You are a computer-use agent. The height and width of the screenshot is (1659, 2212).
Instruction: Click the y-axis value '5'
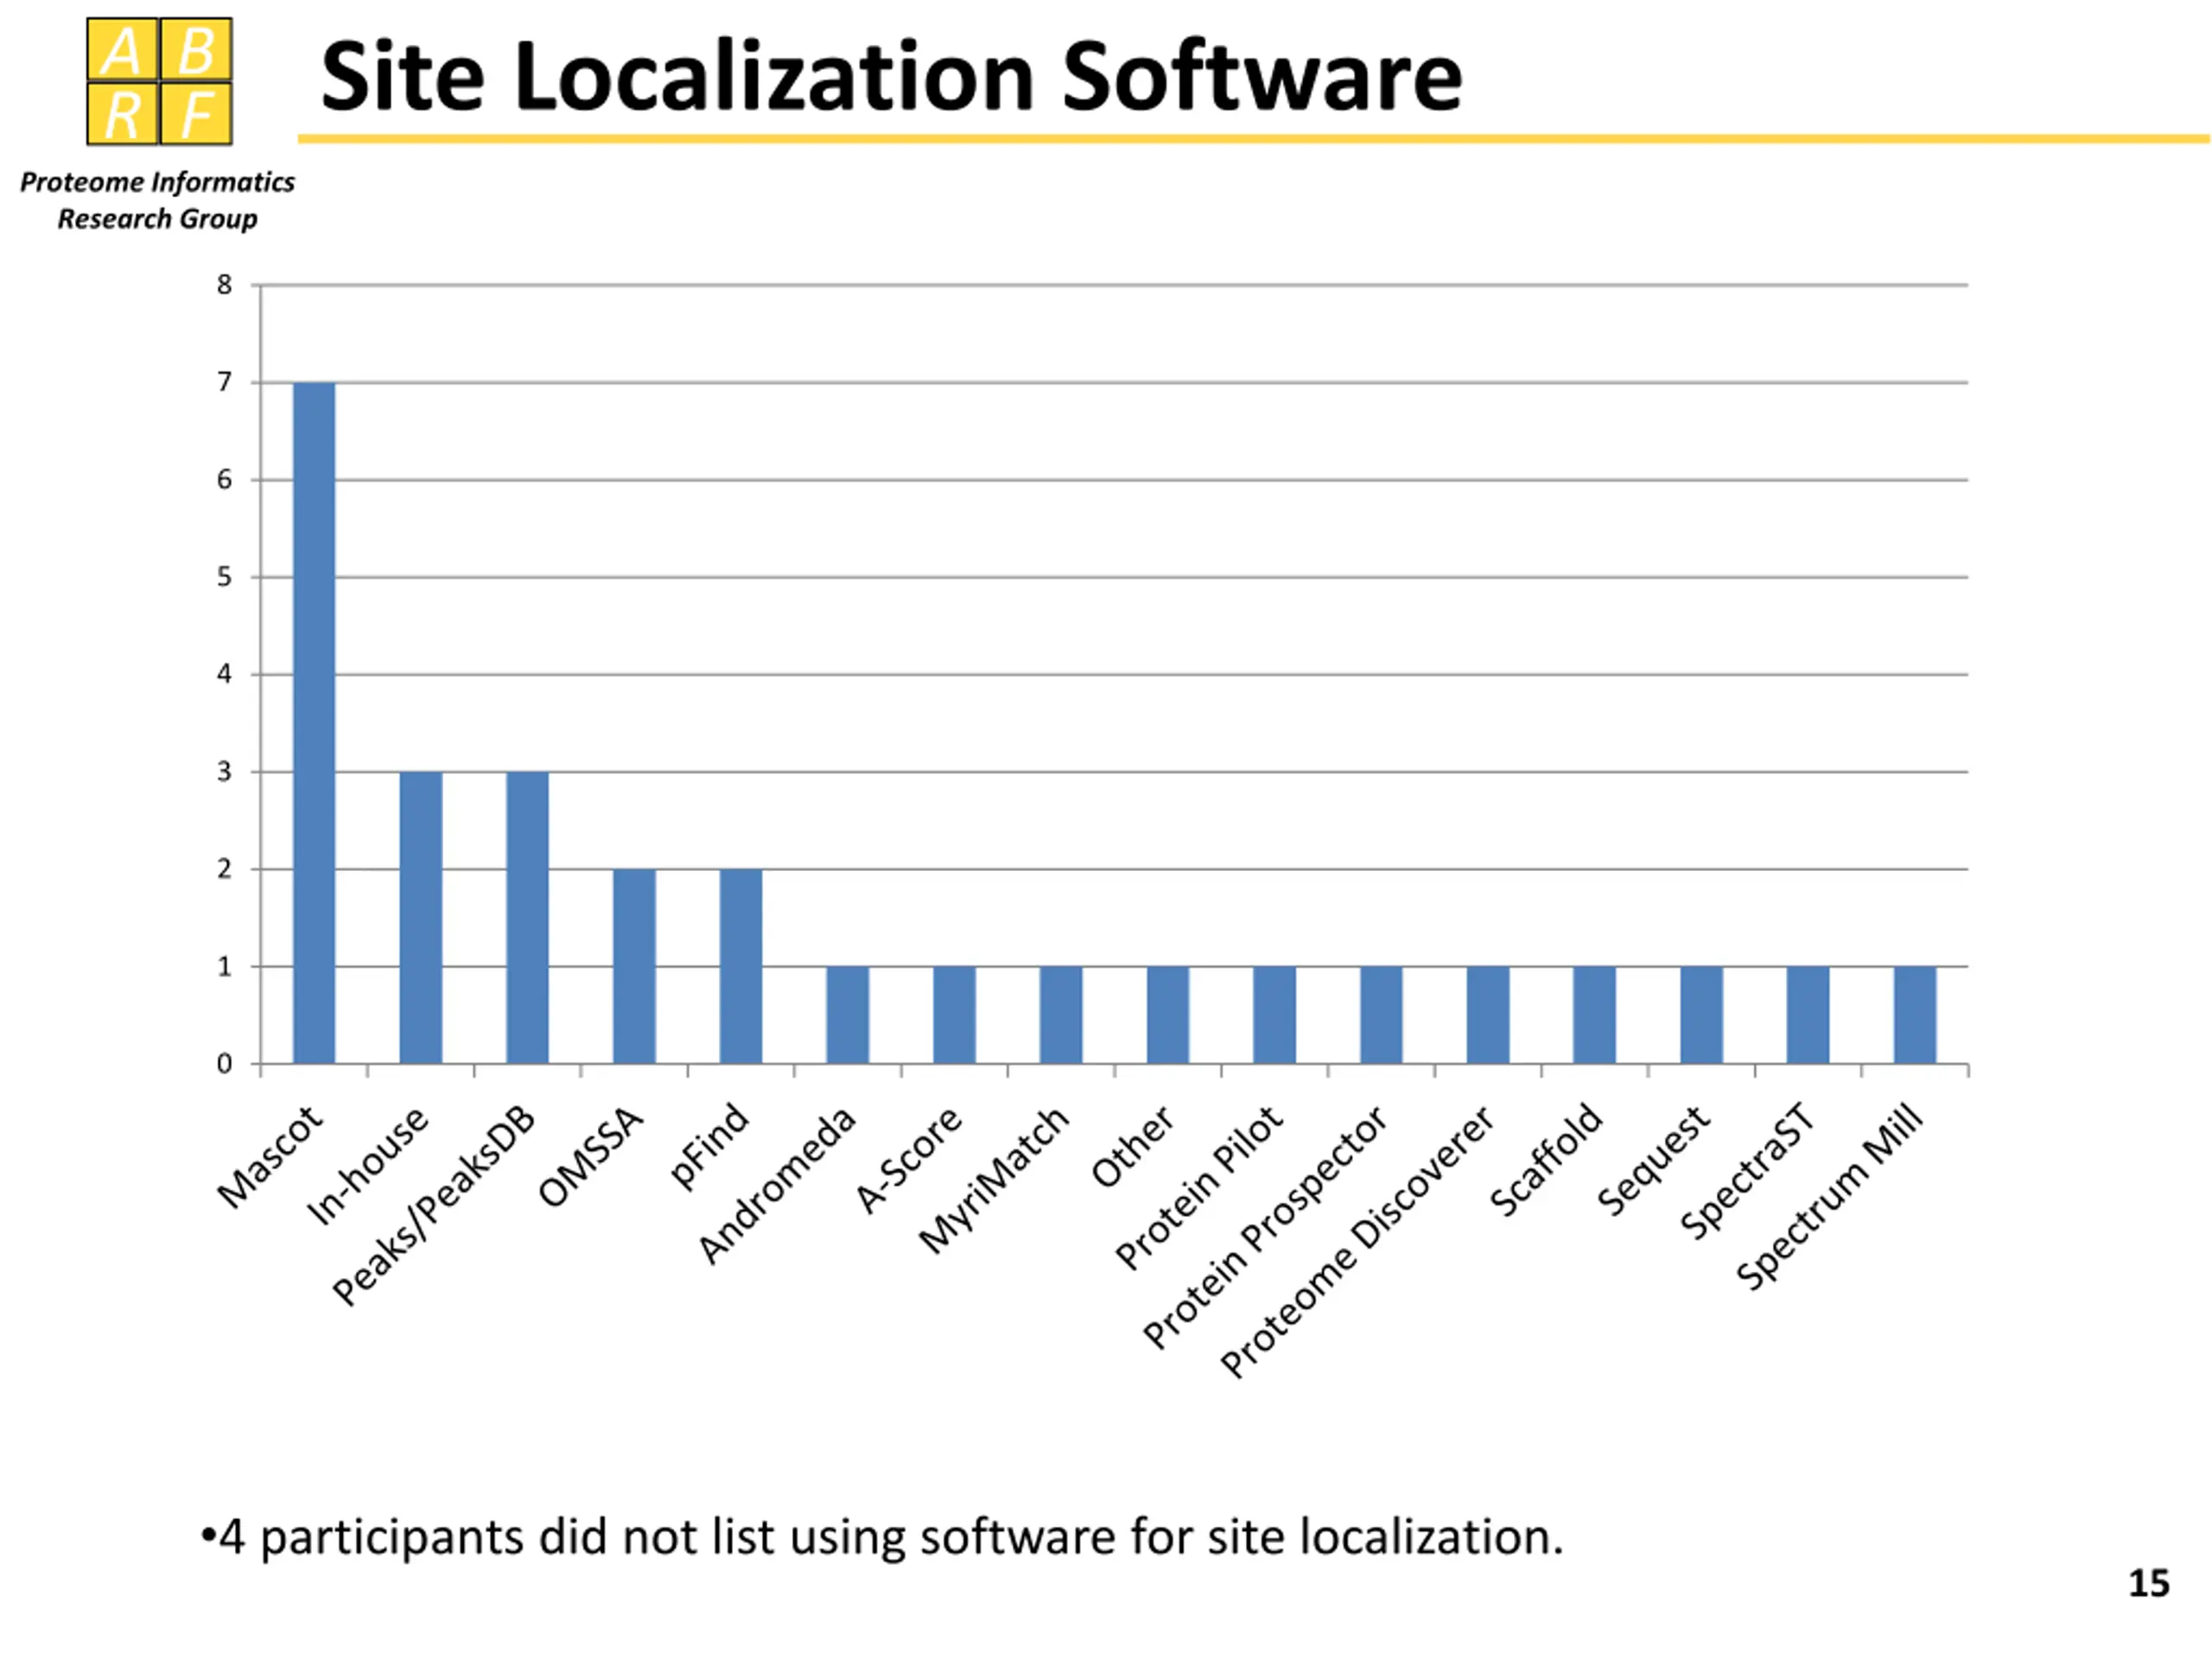[x=224, y=577]
